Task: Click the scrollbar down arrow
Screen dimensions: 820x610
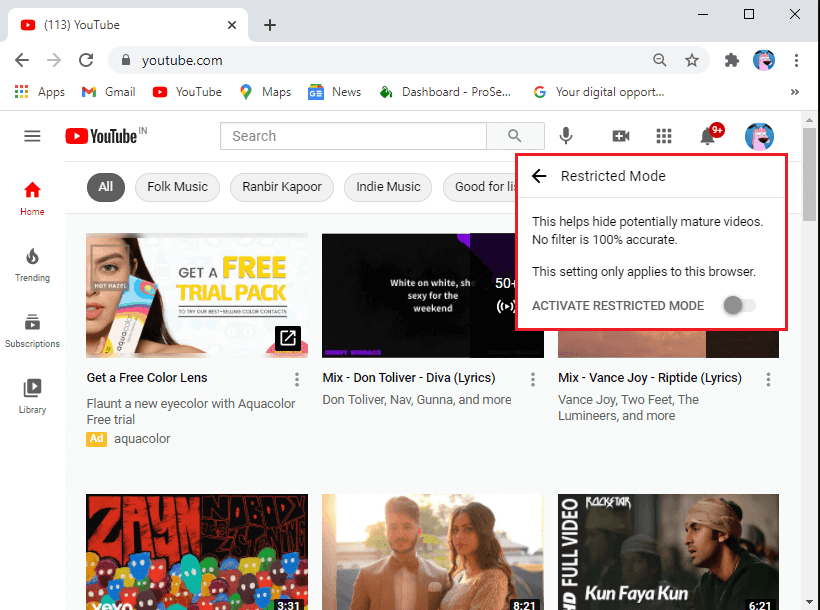Action: click(x=809, y=602)
